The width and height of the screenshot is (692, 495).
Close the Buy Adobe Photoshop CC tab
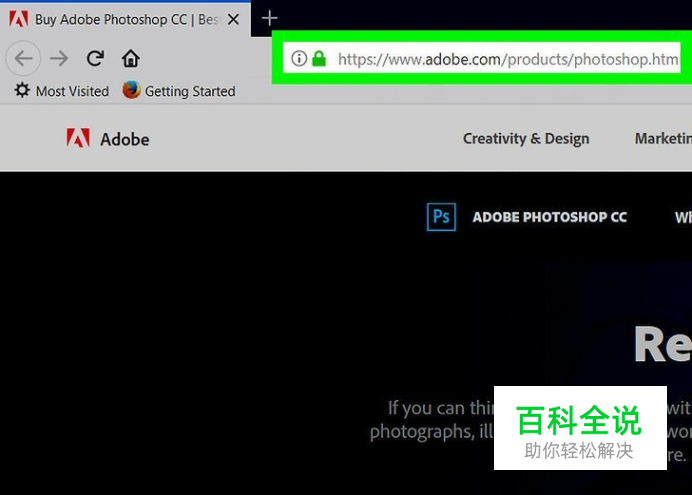coord(233,19)
